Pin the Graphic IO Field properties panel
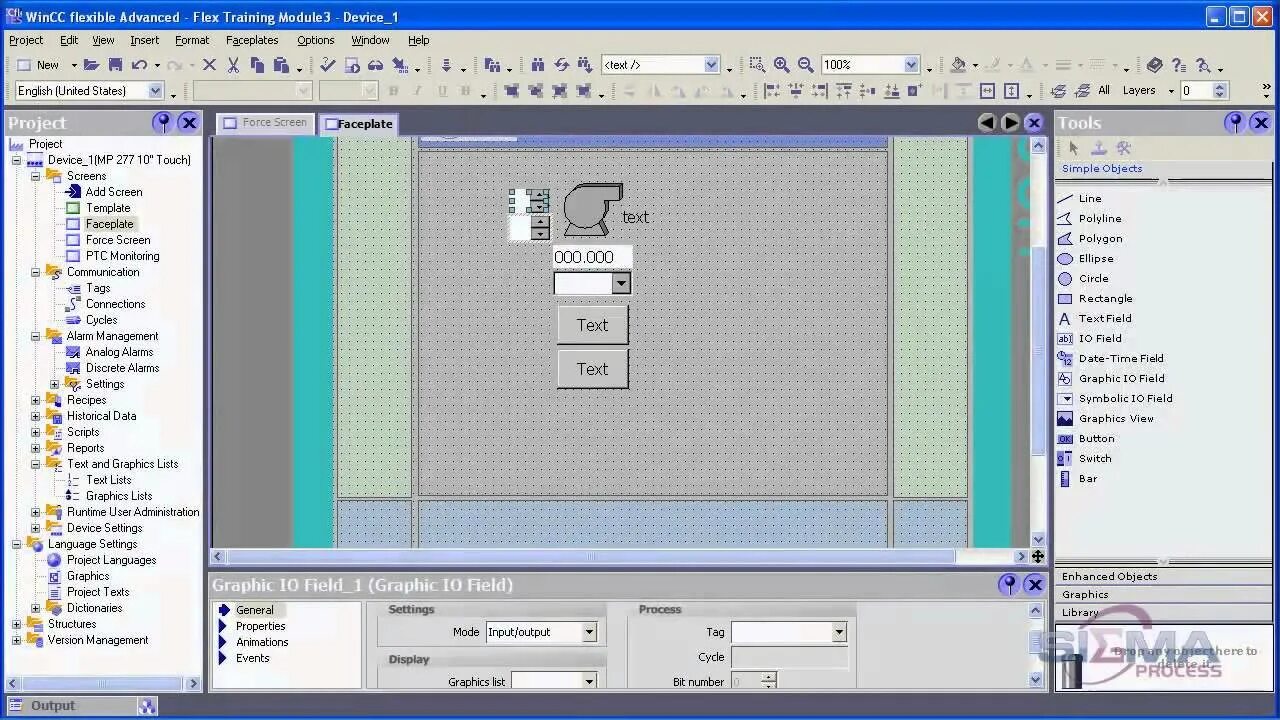 pyautogui.click(x=1008, y=584)
